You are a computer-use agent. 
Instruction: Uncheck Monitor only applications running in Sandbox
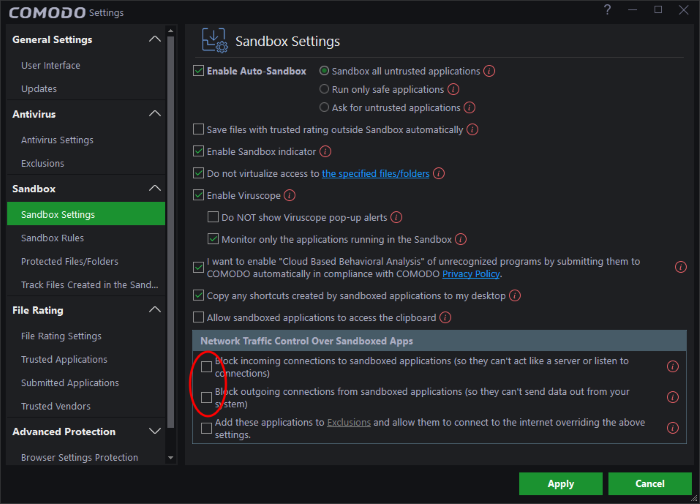(213, 239)
